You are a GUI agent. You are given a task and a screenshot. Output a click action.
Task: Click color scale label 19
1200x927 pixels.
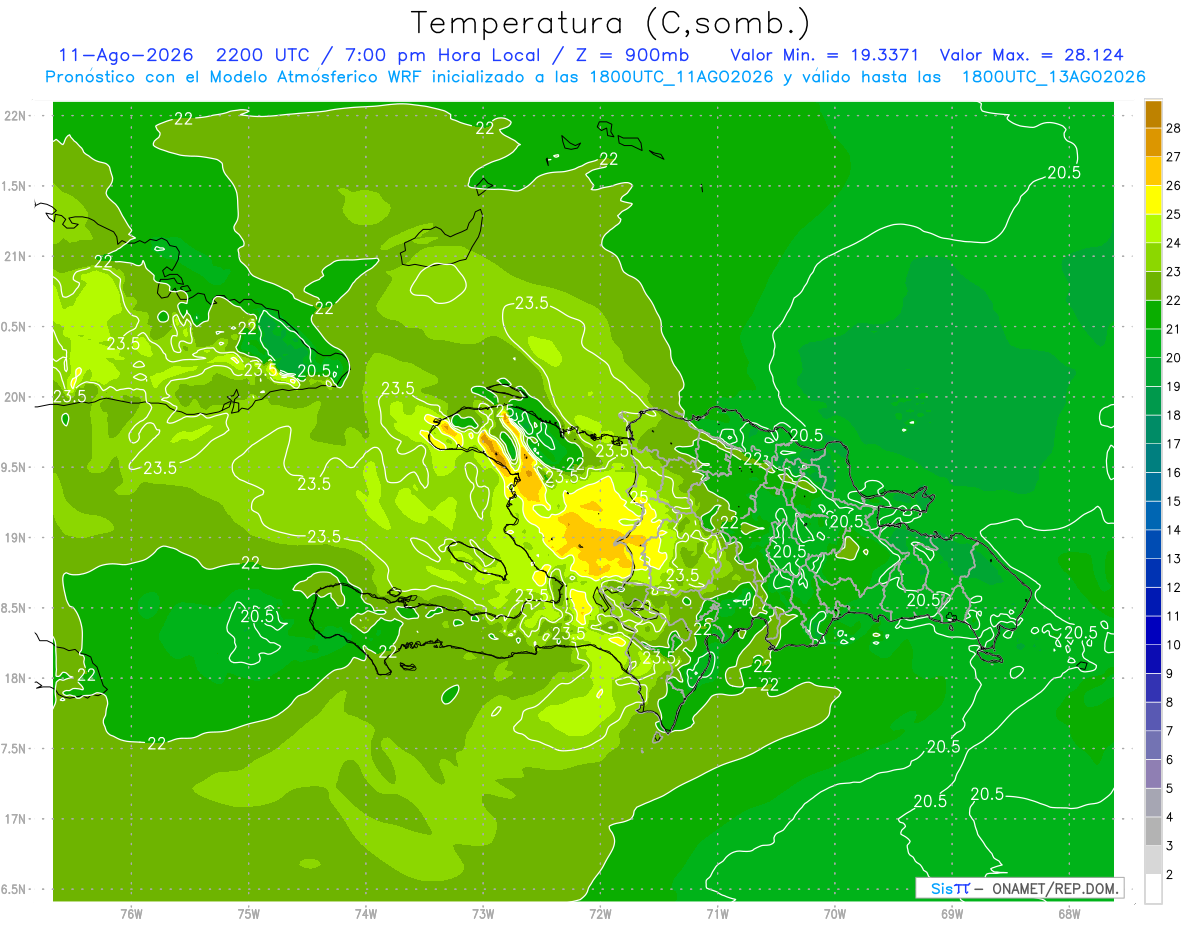pyautogui.click(x=1174, y=386)
